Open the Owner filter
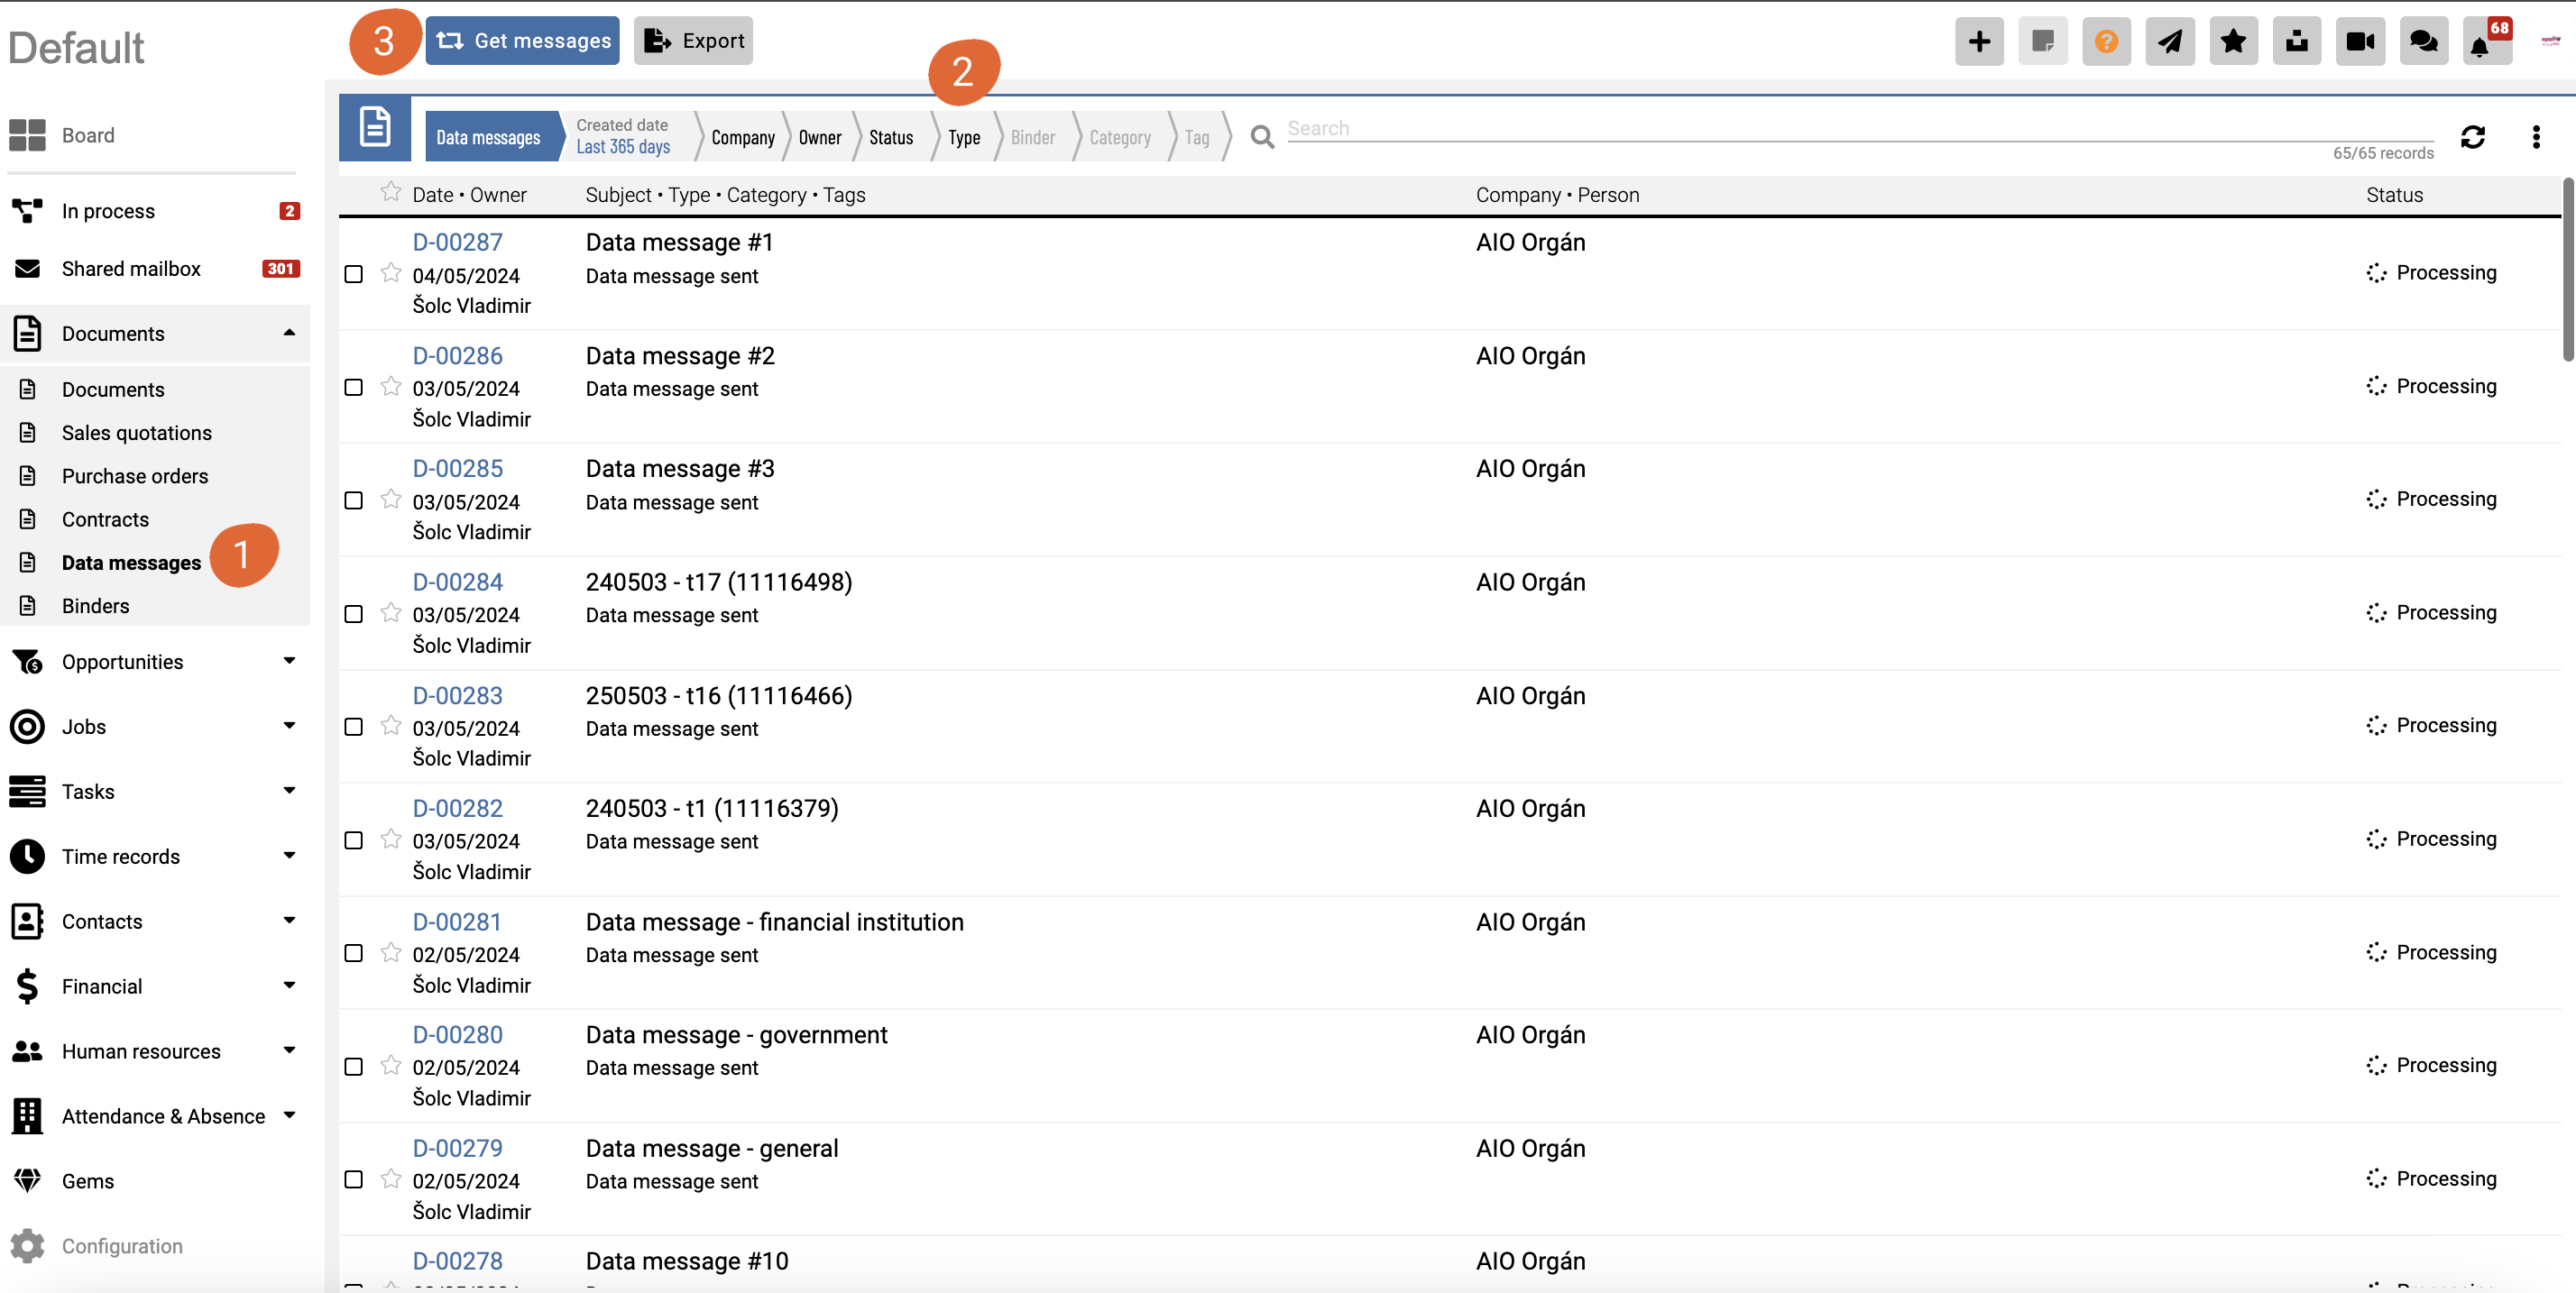 (x=820, y=137)
